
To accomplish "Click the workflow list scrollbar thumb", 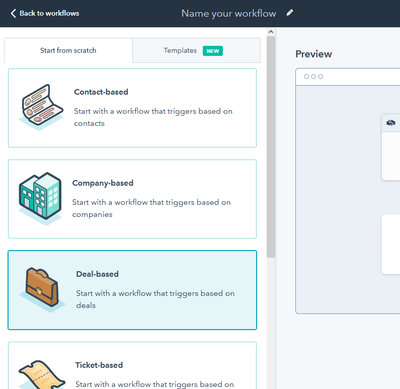I will click(x=271, y=147).
